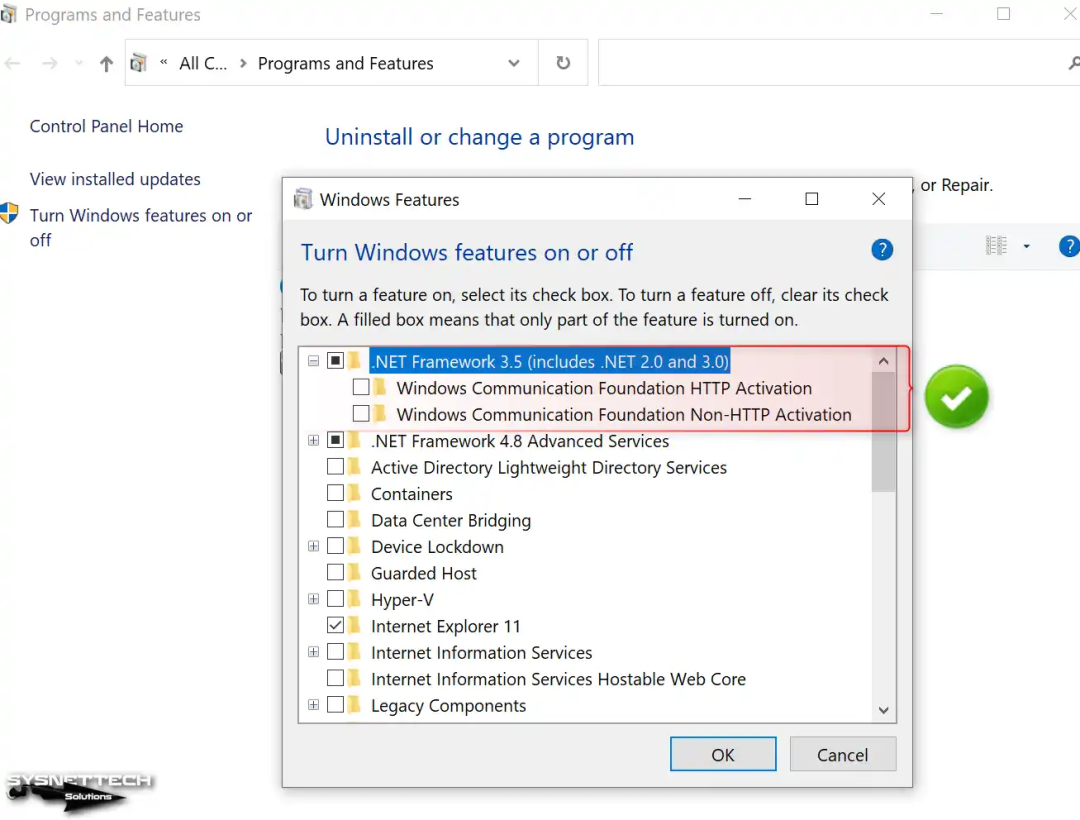This screenshot has width=1080, height=820.
Task: Click the Hyper-V folder icon
Action: (355, 599)
